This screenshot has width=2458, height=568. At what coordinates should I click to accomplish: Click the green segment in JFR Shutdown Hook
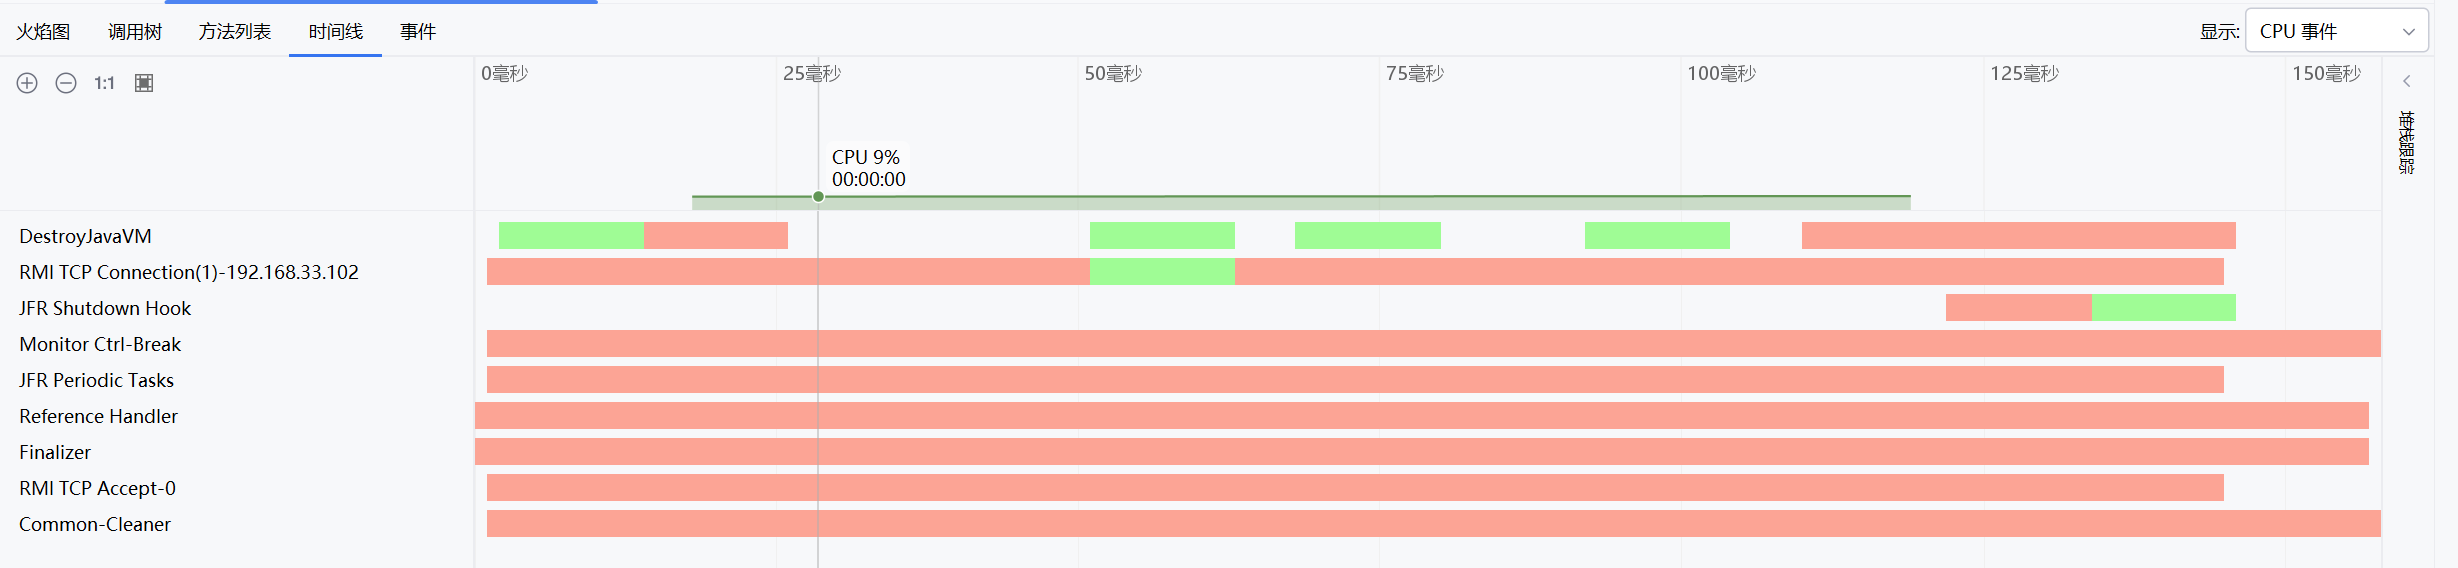[x=2163, y=308]
